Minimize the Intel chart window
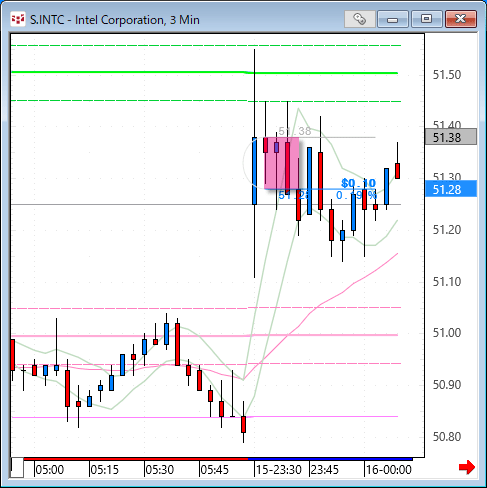This screenshot has width=487, height=488. point(393,19)
